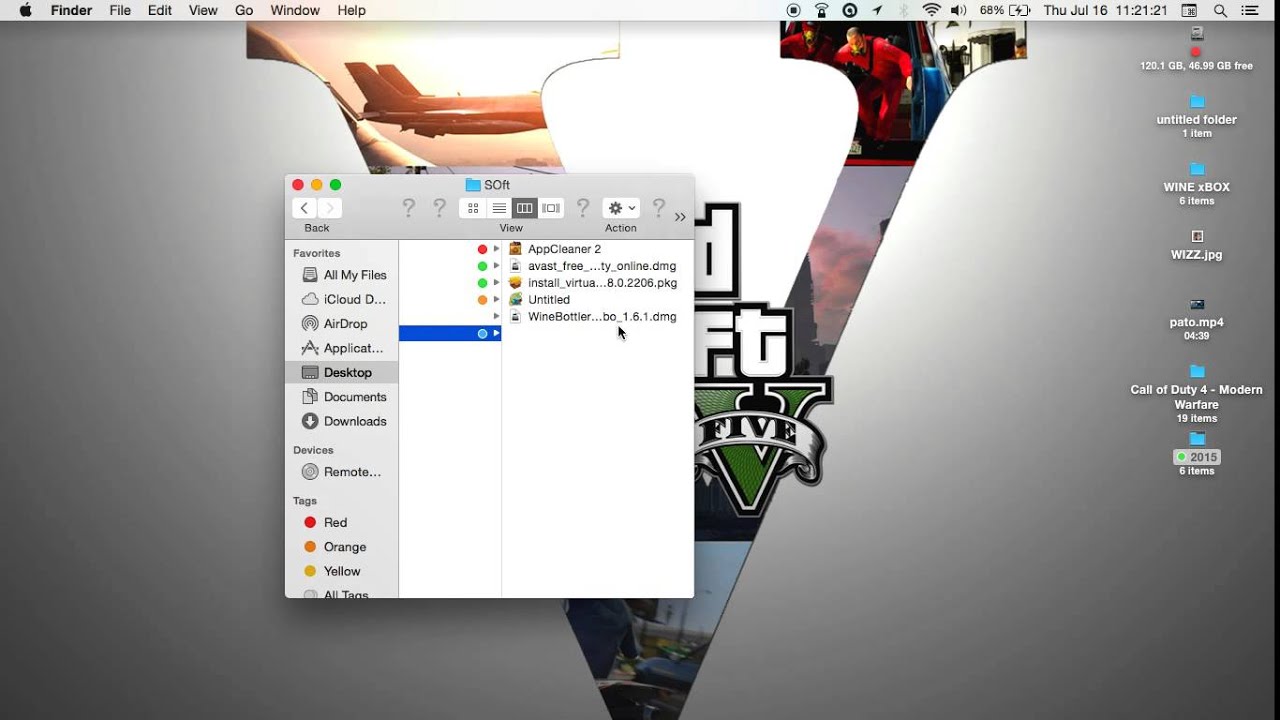Click question-mark icon right of Action button
Viewport: 1280px width, 720px height.
click(658, 208)
